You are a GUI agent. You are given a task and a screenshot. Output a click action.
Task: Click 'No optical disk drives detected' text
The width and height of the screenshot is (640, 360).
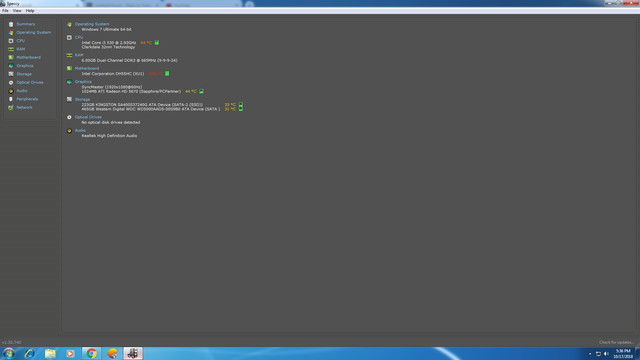pyautogui.click(x=111, y=122)
